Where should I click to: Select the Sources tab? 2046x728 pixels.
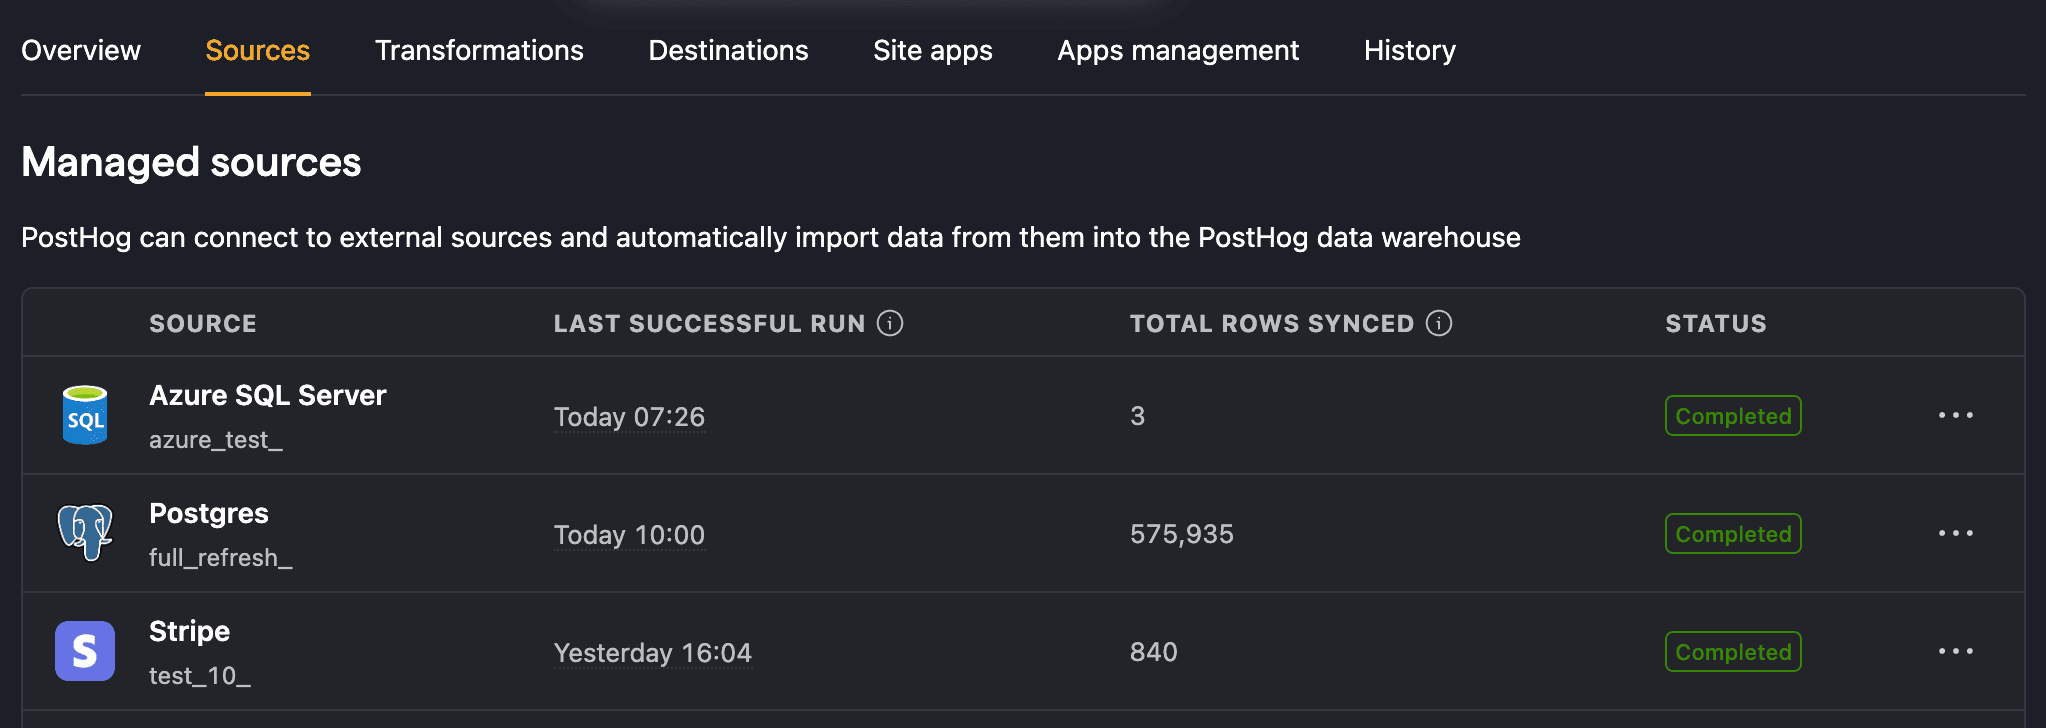[x=258, y=50]
